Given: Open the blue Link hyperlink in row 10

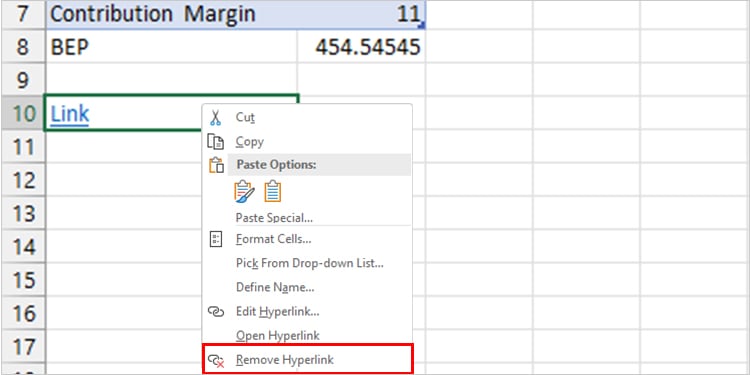Looking at the screenshot, I should [x=70, y=114].
